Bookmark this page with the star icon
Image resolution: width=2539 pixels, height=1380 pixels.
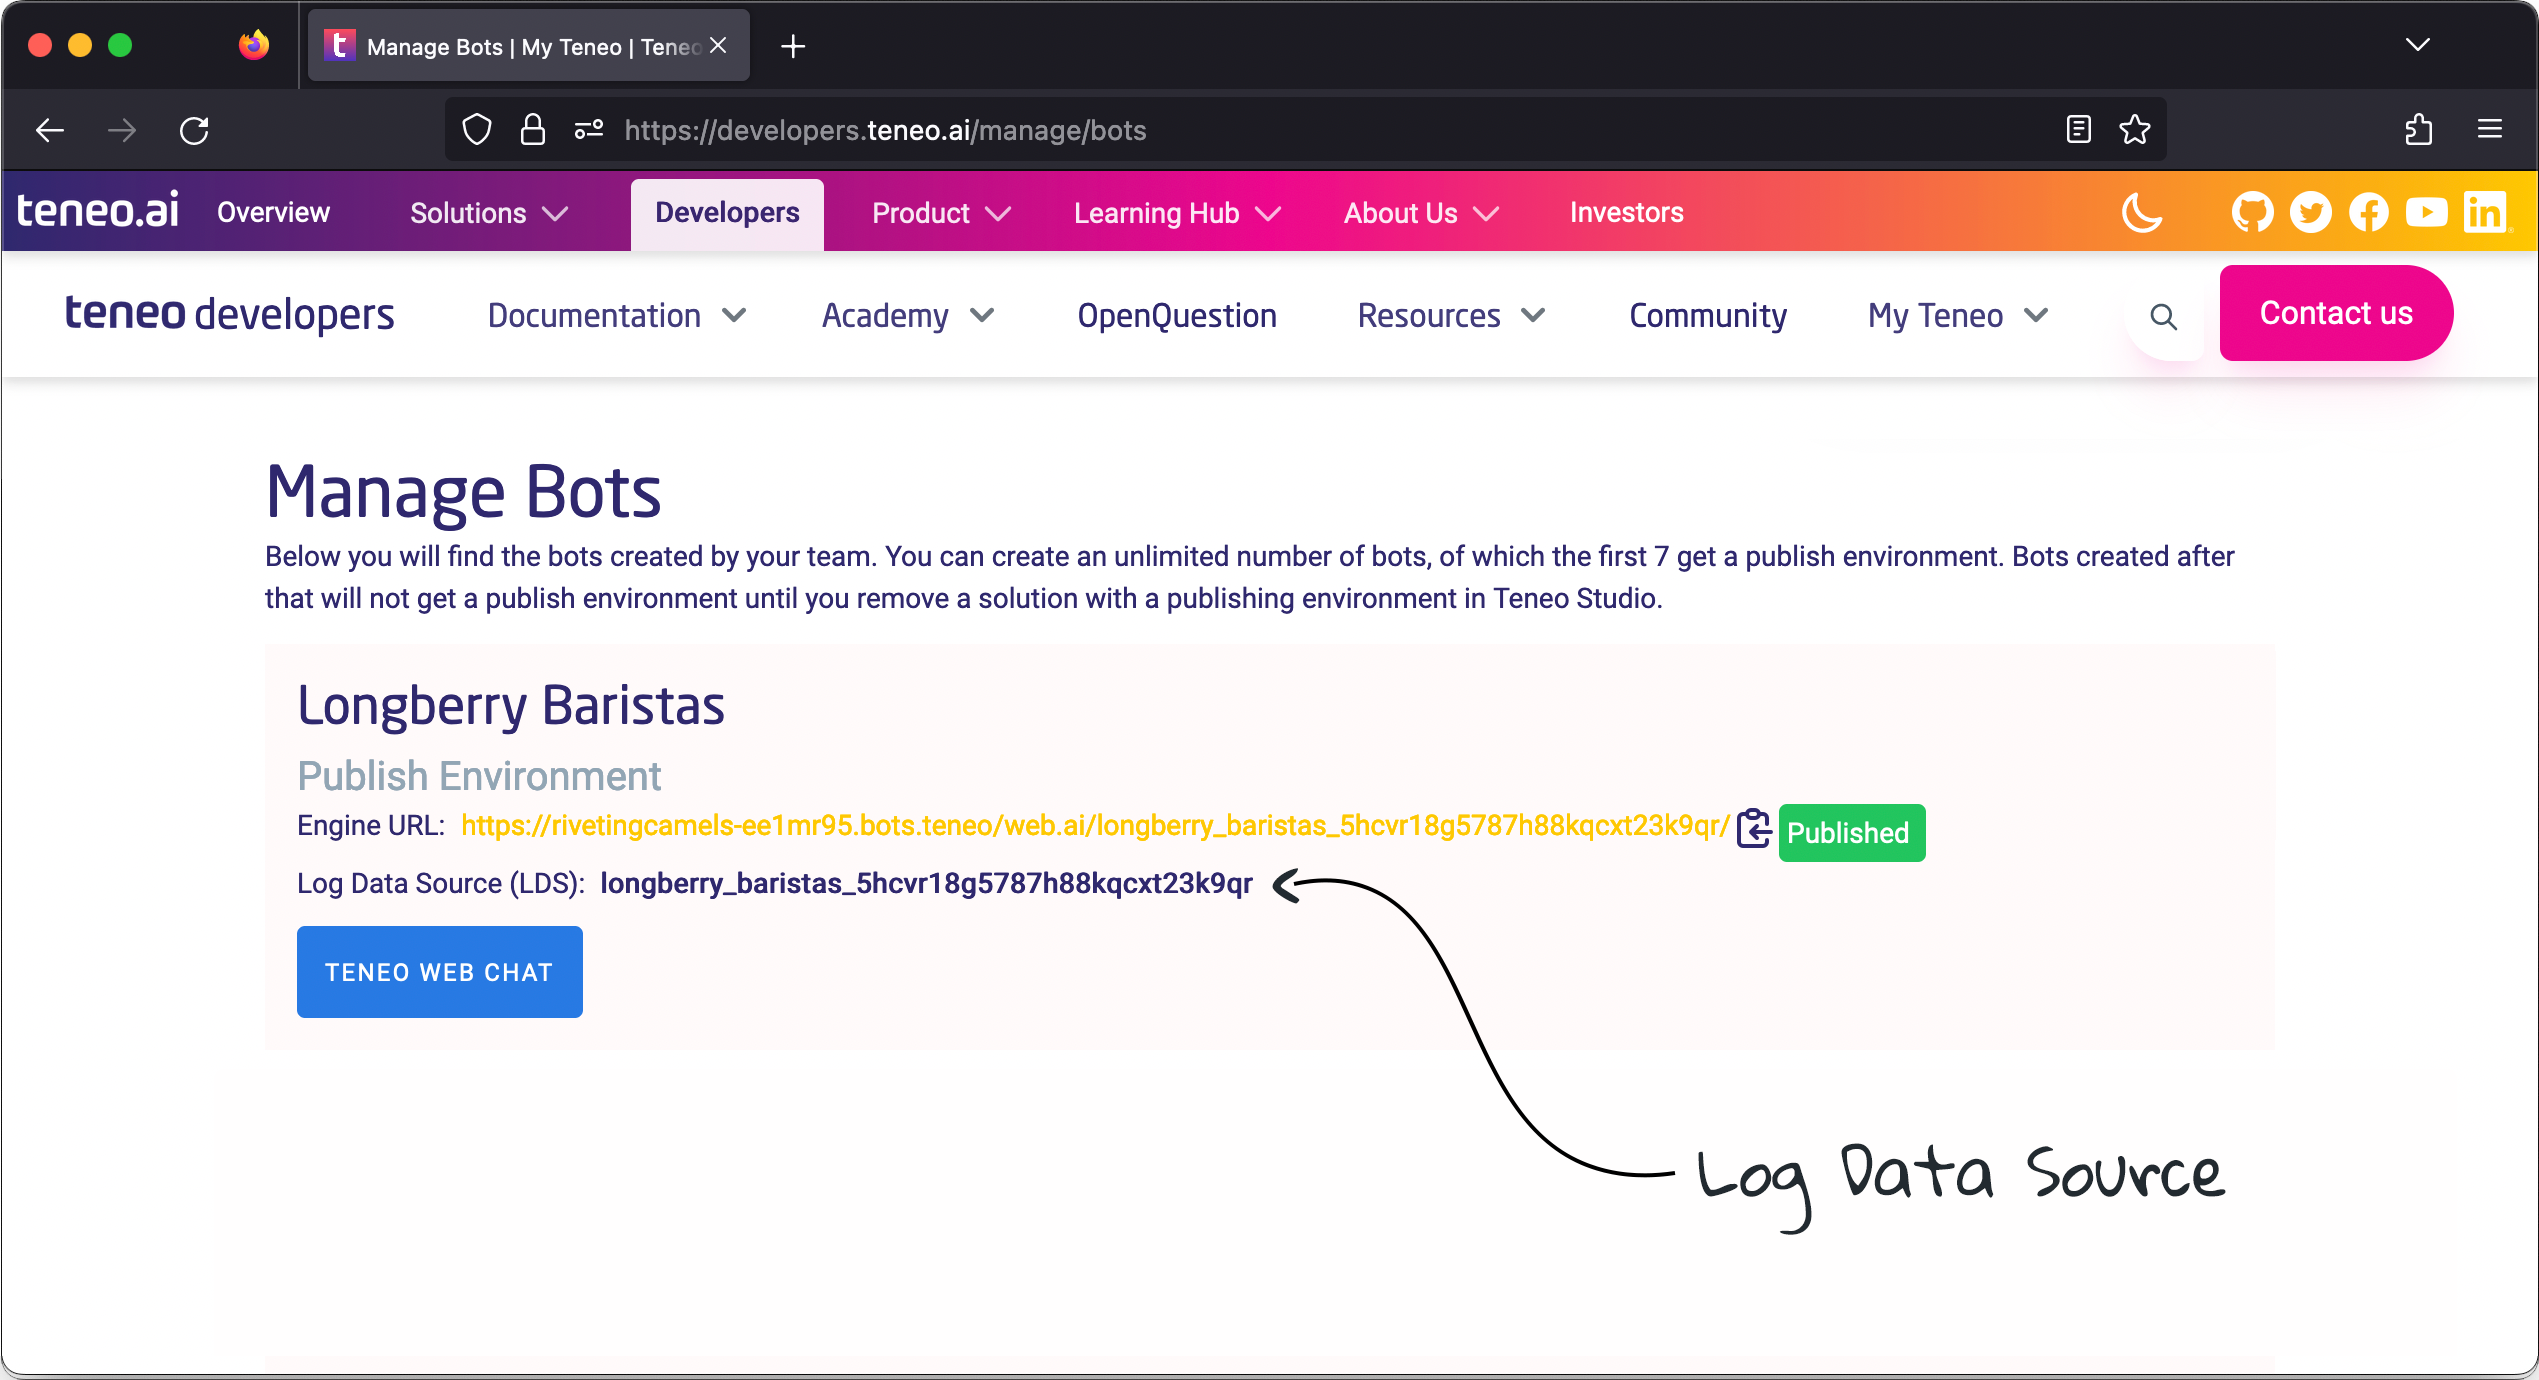[2135, 130]
